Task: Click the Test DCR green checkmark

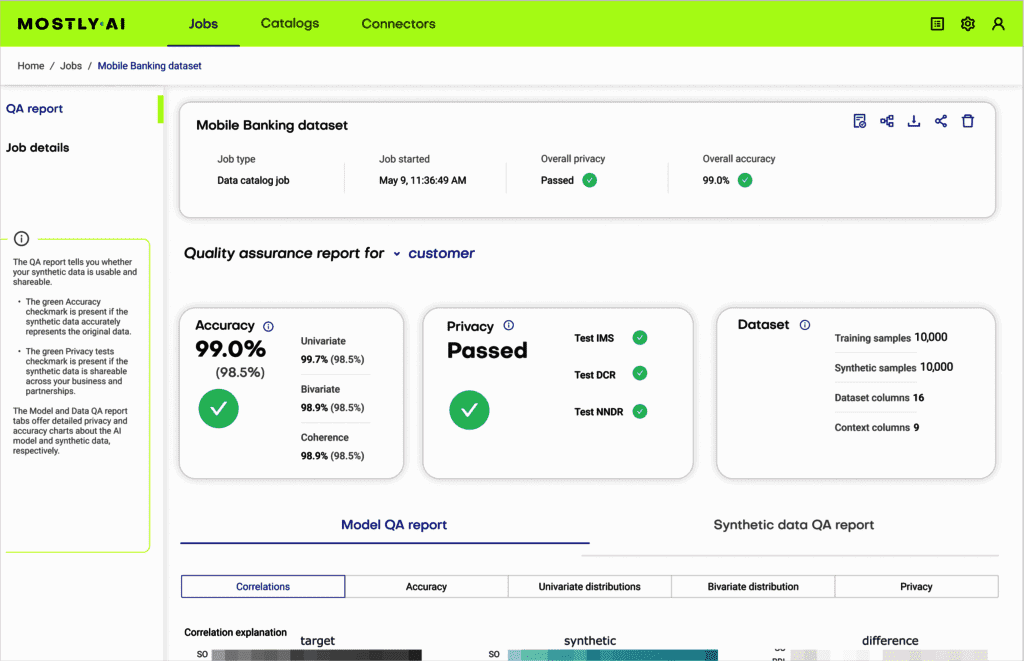Action: click(640, 373)
